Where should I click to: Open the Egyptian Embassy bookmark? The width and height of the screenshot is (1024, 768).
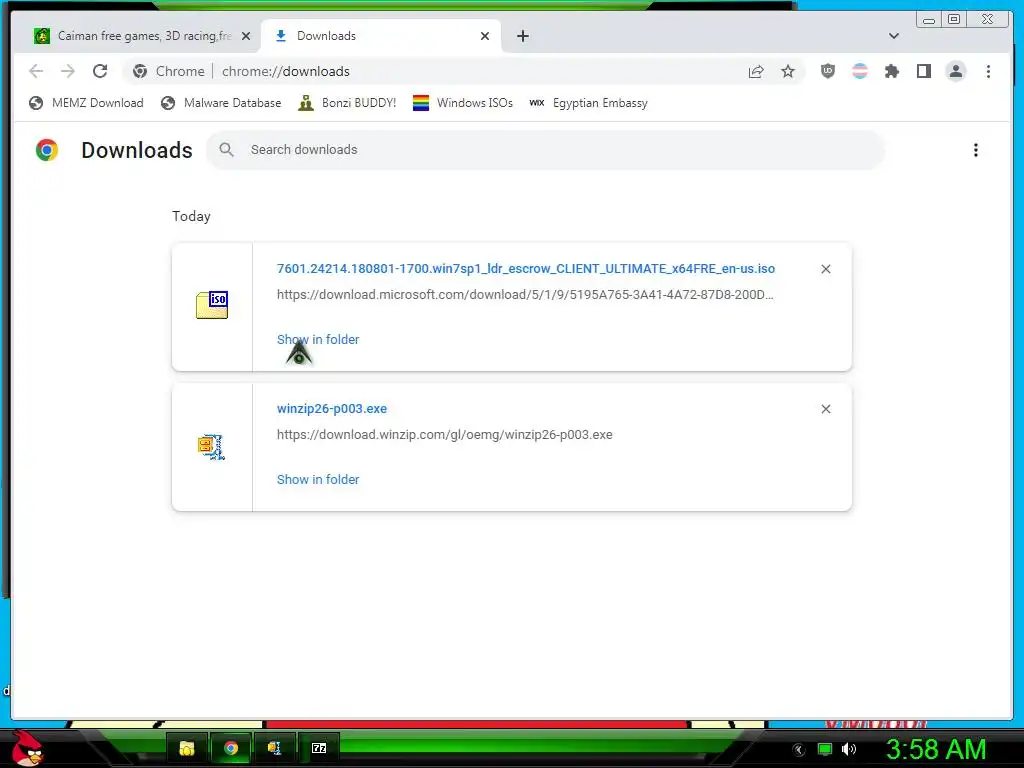click(588, 103)
